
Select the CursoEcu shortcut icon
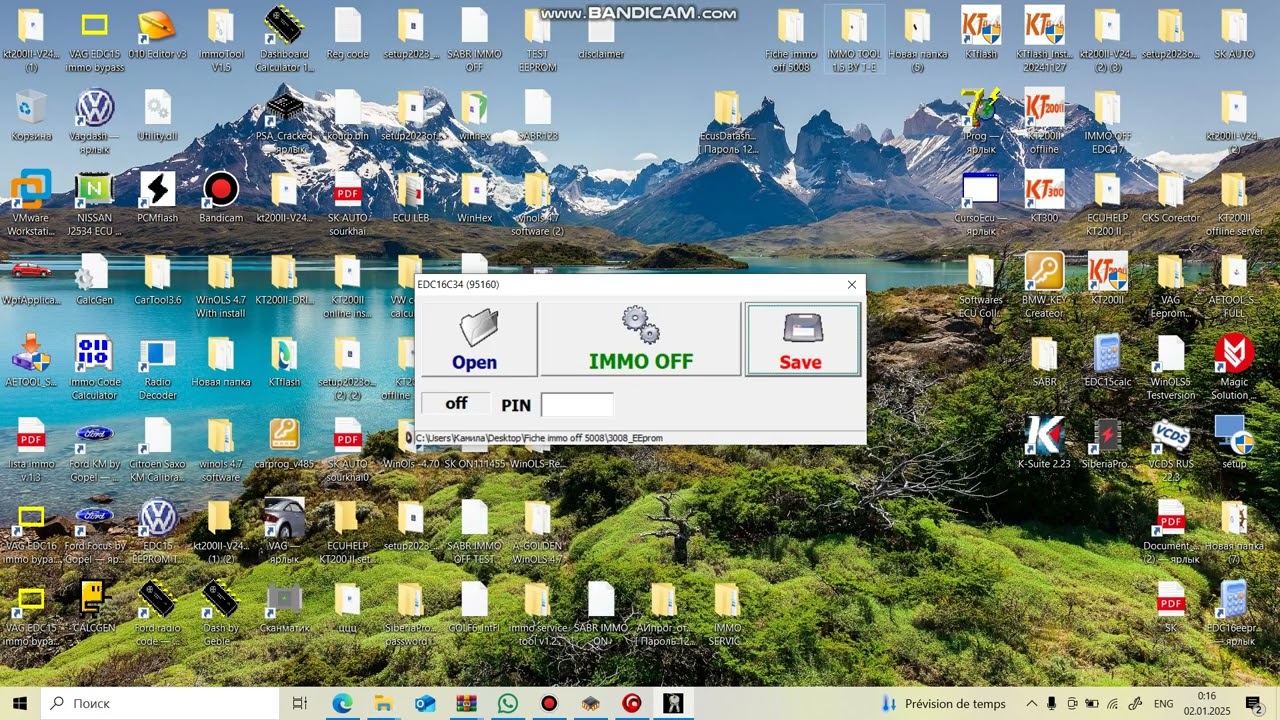[x=981, y=204]
